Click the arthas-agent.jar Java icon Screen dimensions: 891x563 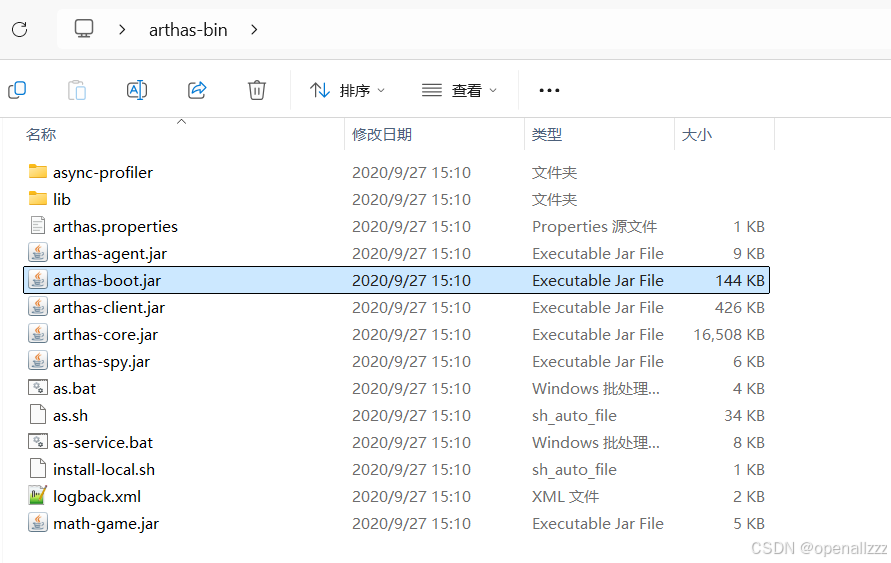pos(38,252)
